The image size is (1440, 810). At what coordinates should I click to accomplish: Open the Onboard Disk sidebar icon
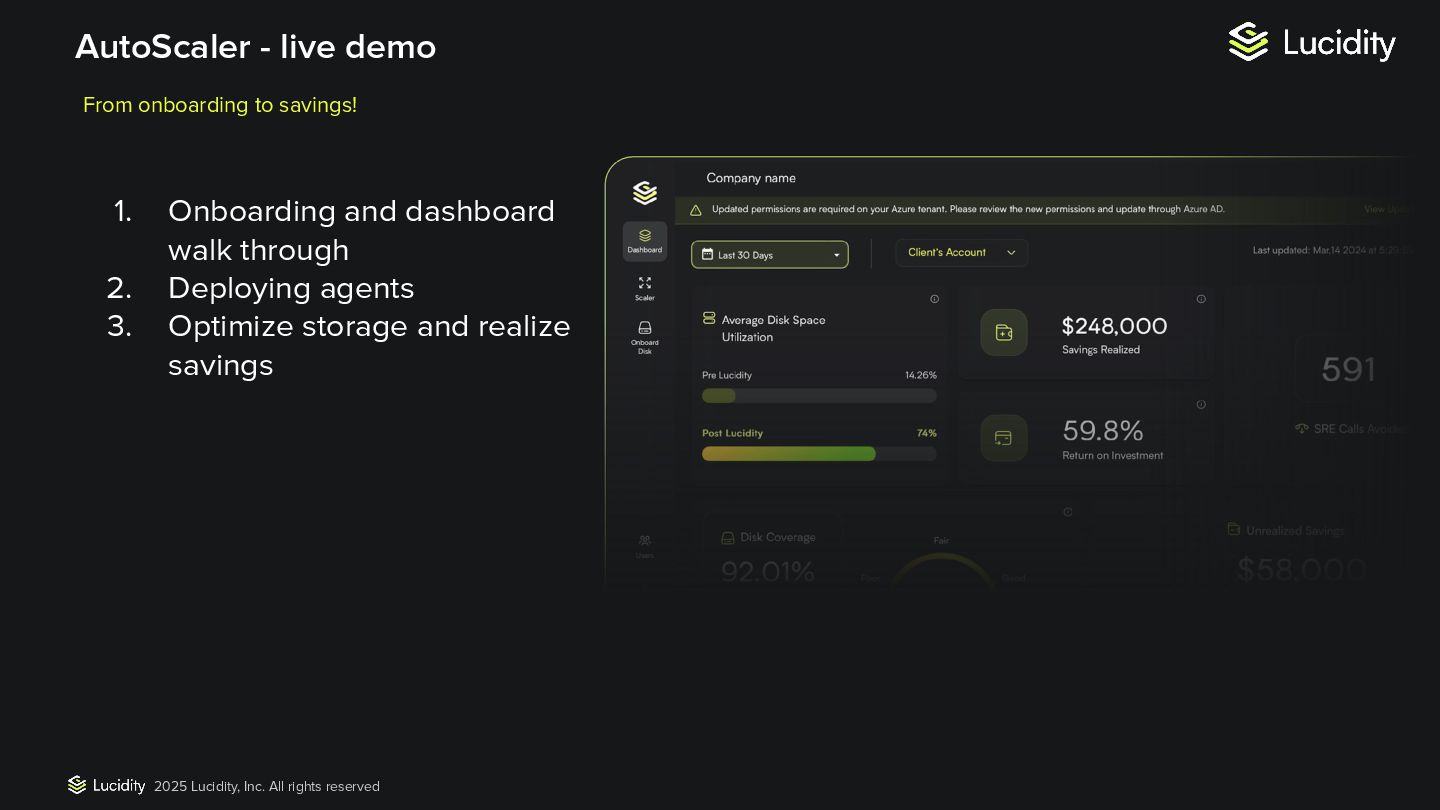(x=645, y=337)
